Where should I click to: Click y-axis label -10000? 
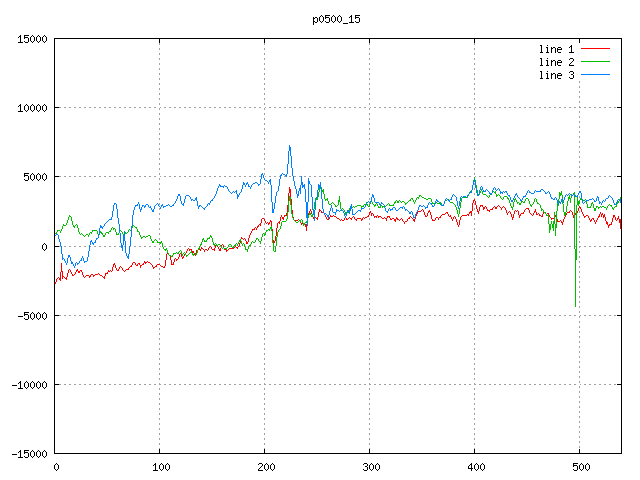(x=29, y=385)
